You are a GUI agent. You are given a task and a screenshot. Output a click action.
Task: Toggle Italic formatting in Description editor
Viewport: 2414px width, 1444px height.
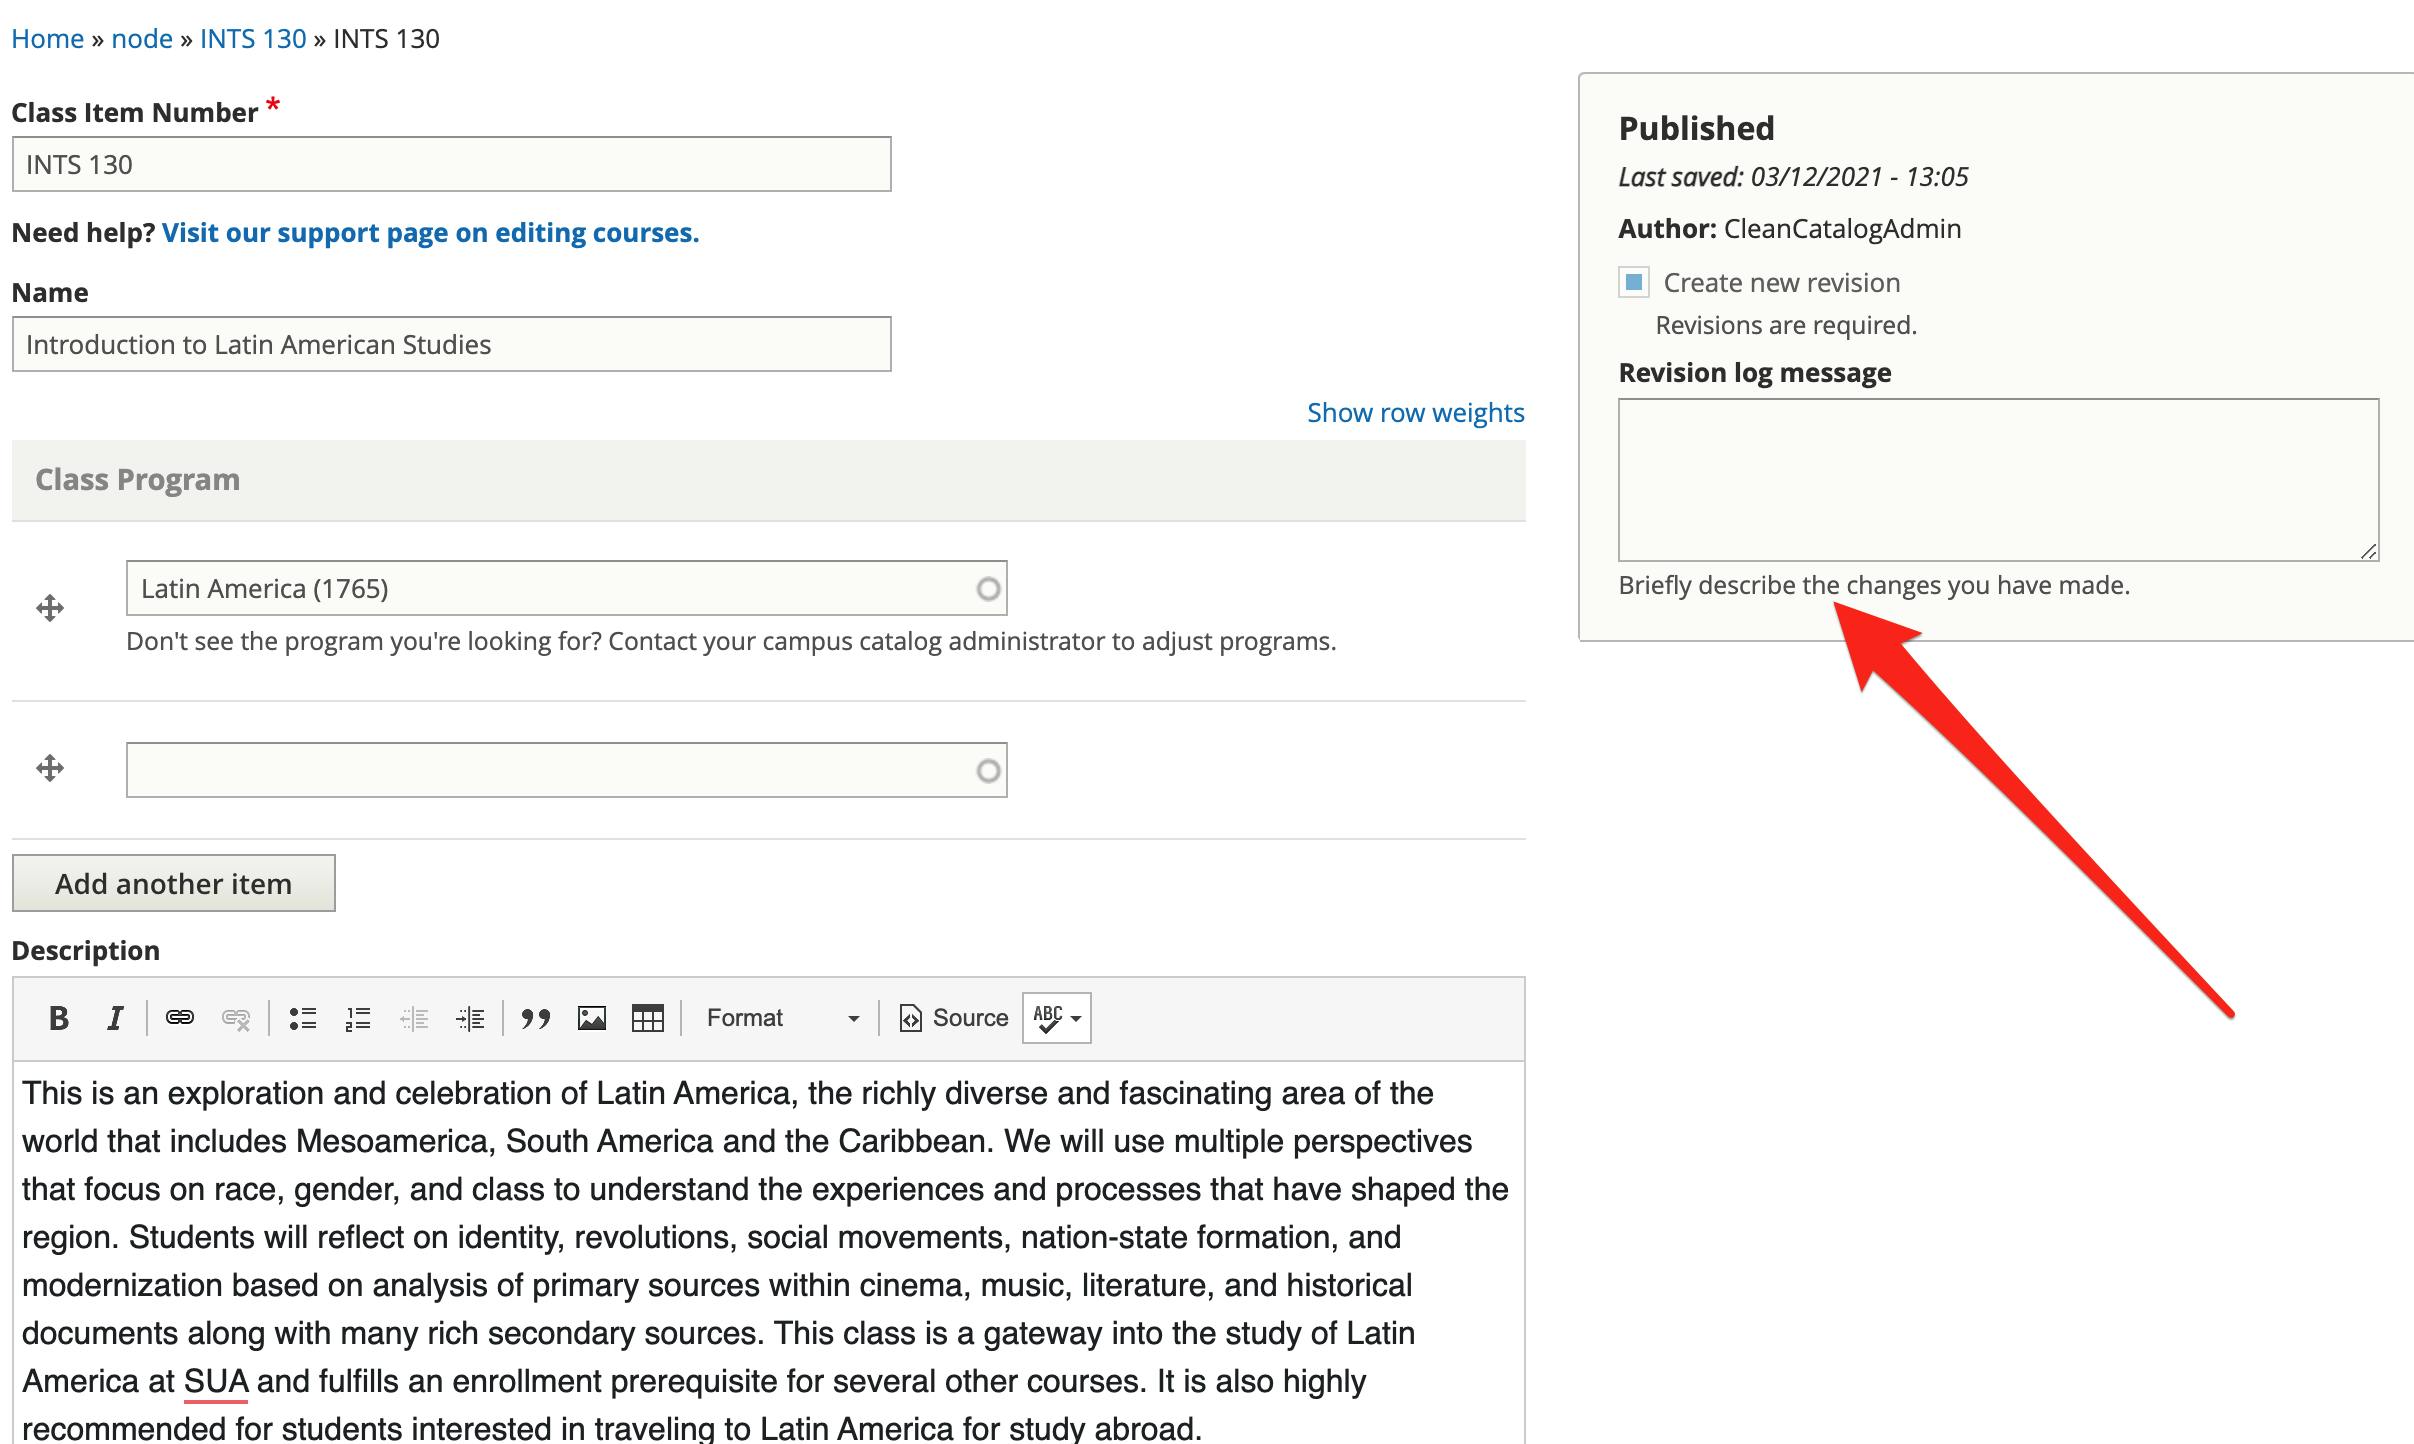[x=115, y=1018]
